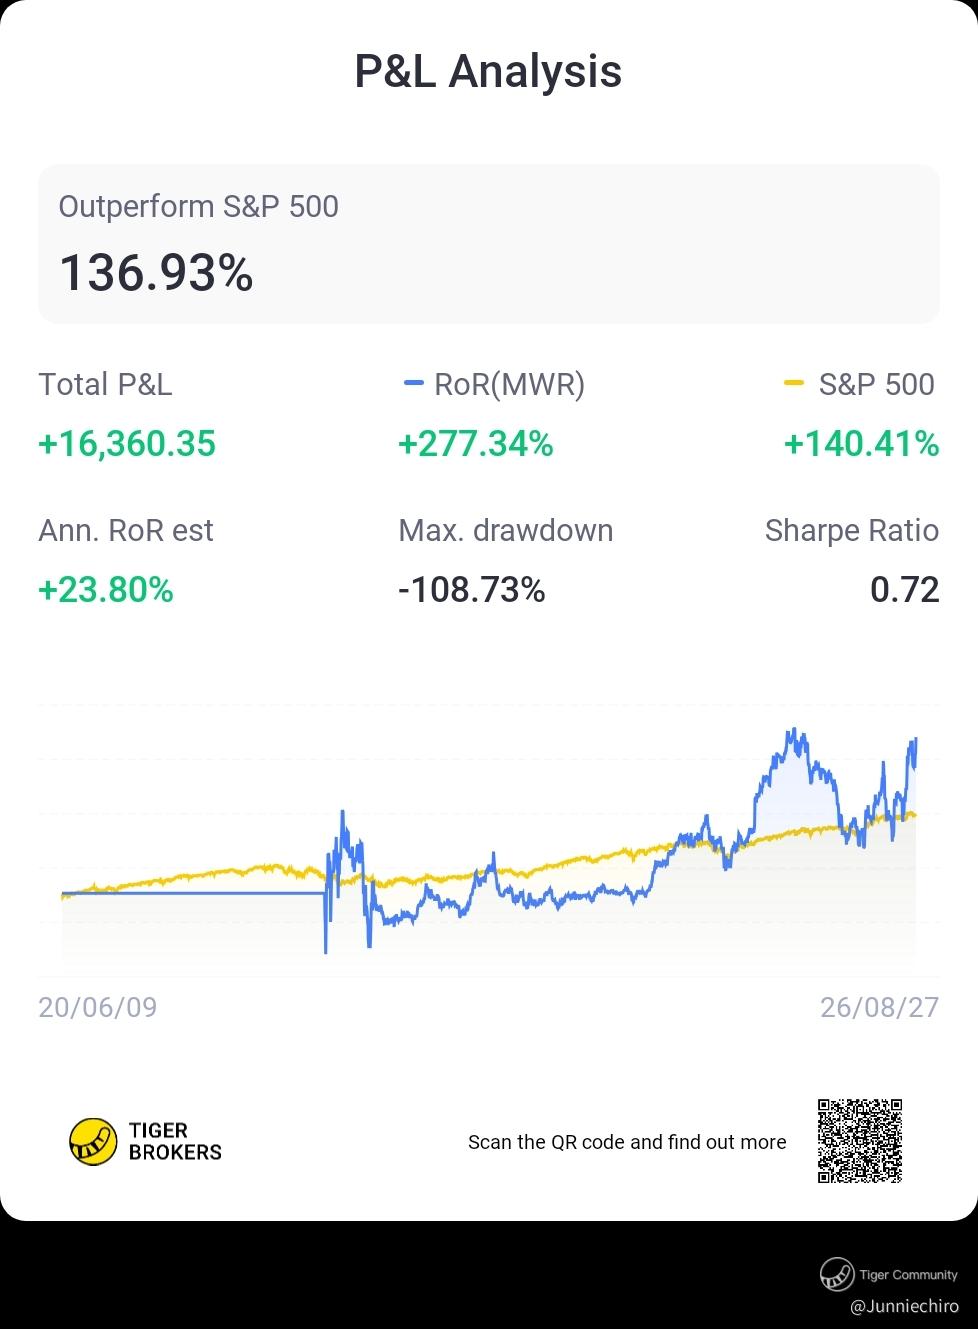The width and height of the screenshot is (978, 1329).
Task: Click the blue RoR(MWR) legend marker
Action: click(x=412, y=384)
